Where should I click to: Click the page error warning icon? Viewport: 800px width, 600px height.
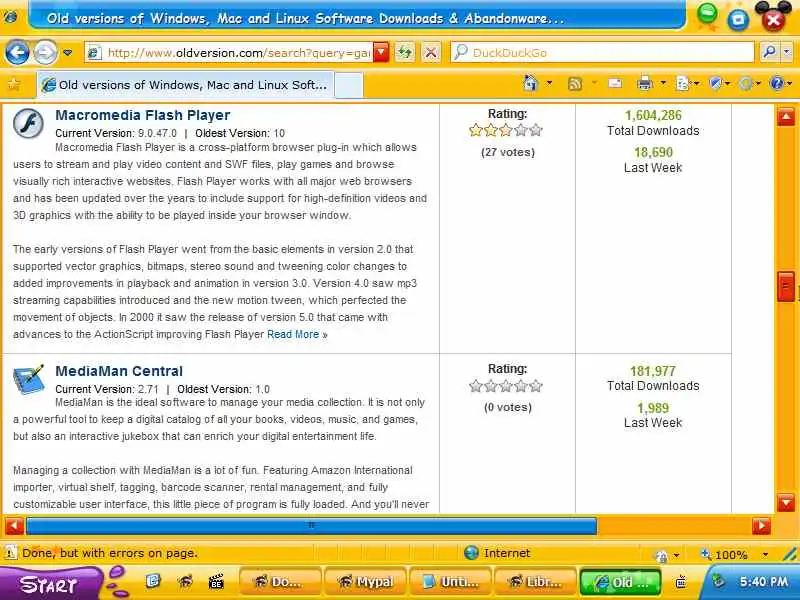[x=9, y=552]
